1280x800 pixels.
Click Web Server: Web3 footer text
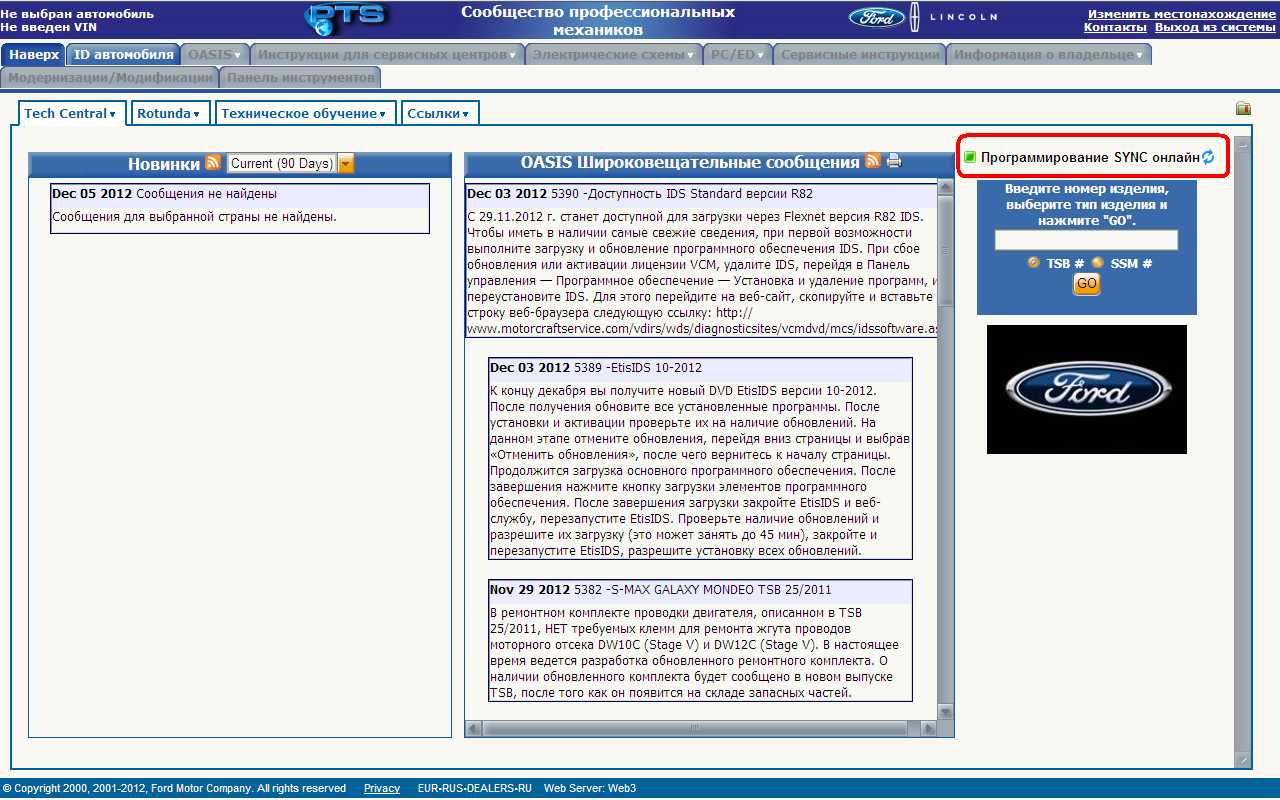tap(590, 788)
